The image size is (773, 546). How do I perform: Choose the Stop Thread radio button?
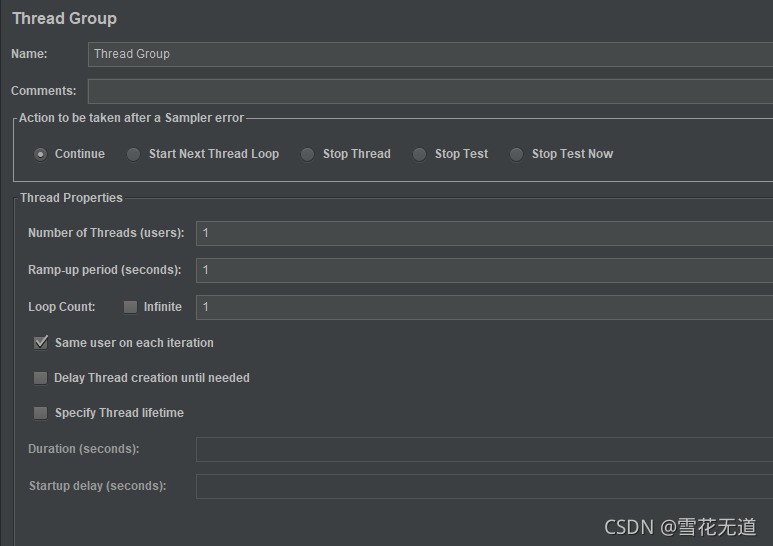pos(308,154)
